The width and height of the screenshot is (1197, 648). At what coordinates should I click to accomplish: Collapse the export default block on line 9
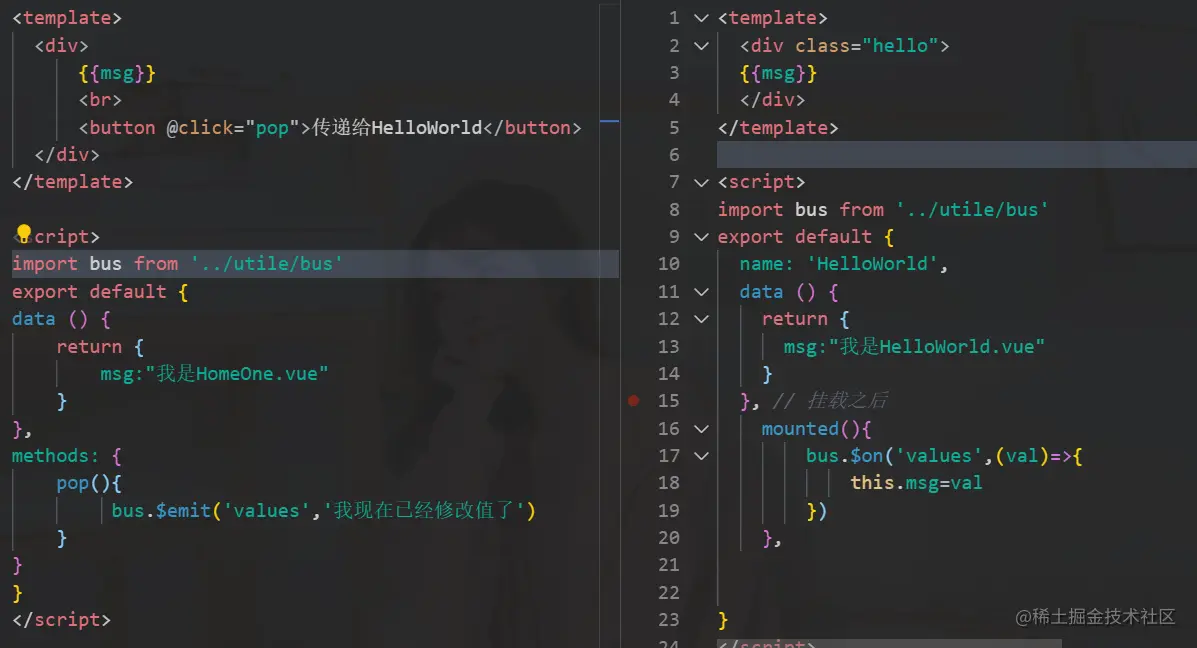point(700,236)
